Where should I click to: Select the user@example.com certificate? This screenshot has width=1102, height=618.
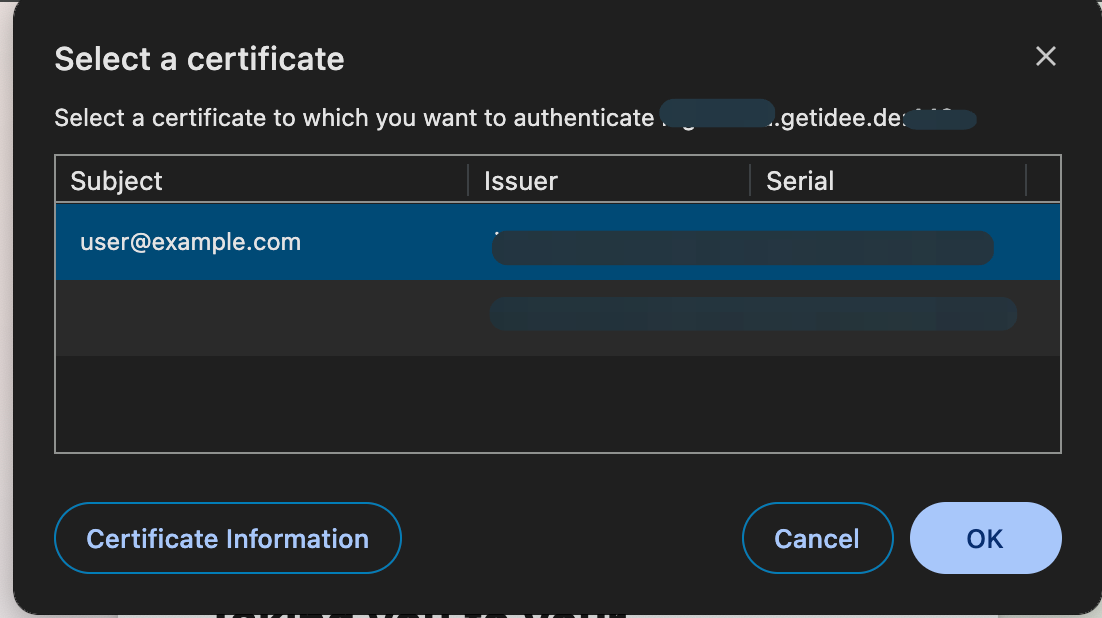(x=190, y=242)
